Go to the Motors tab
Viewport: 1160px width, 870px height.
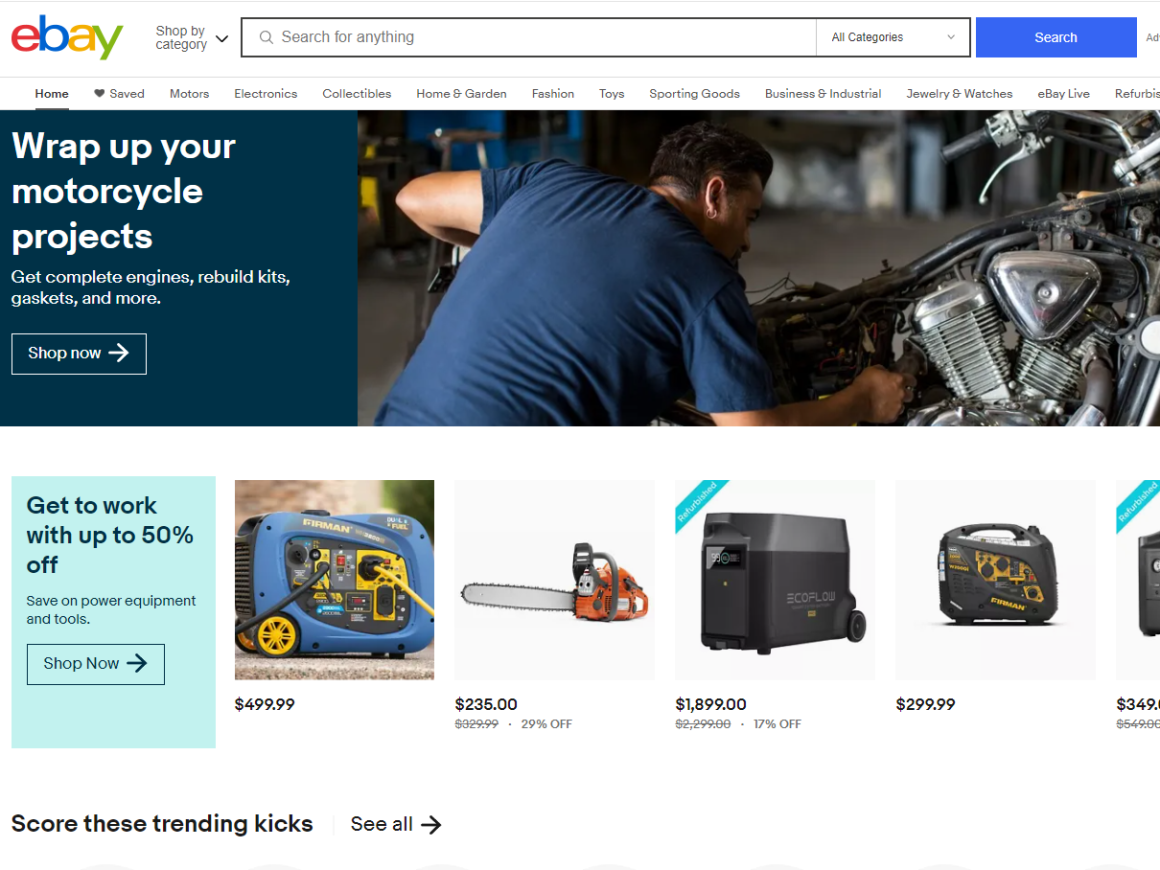189,94
